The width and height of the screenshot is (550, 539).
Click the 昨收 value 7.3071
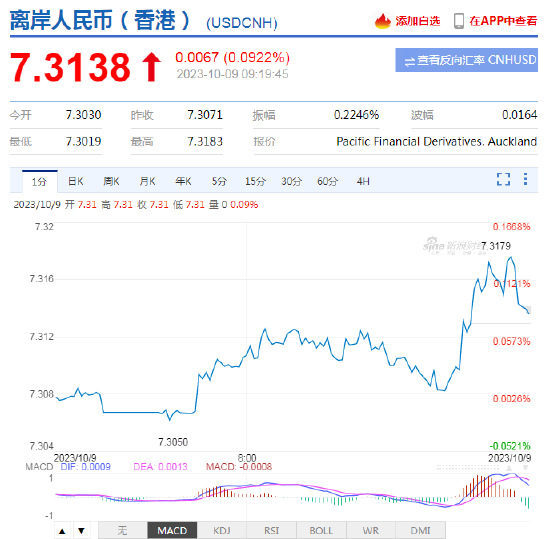[205, 115]
